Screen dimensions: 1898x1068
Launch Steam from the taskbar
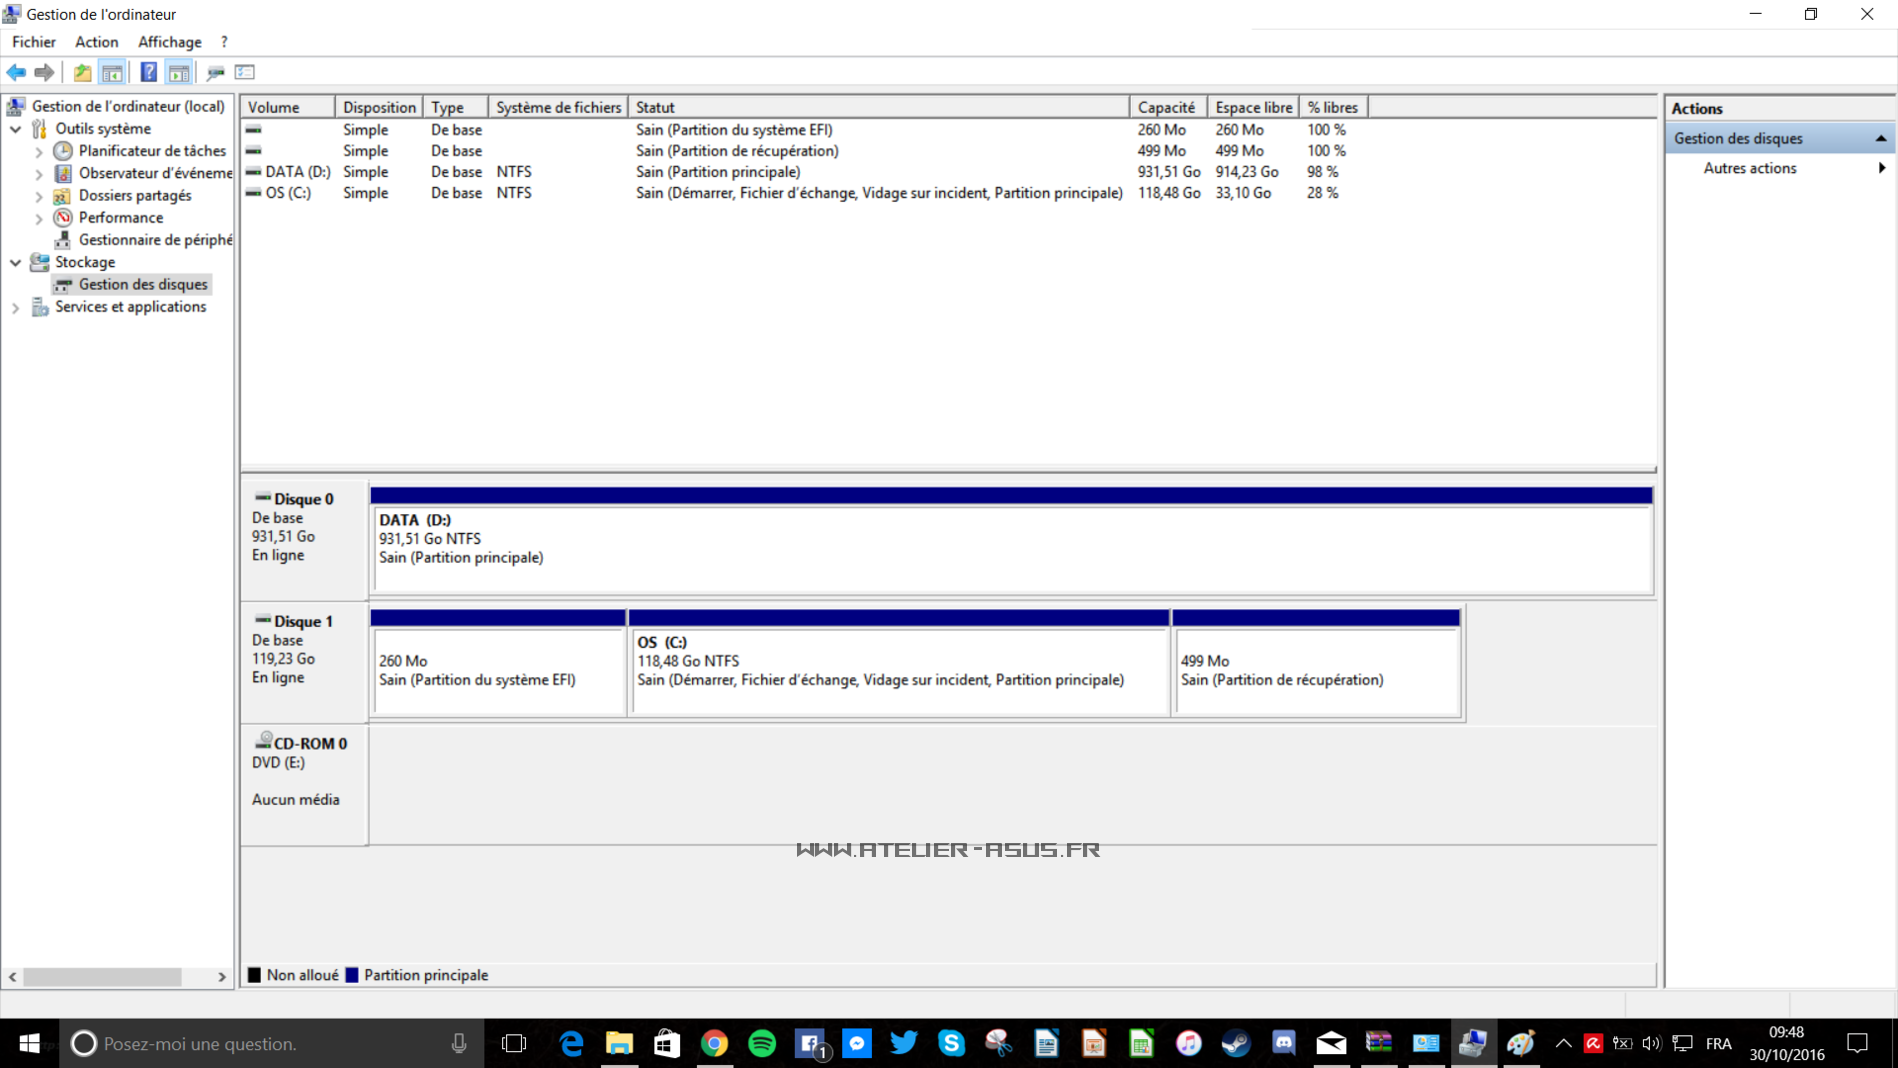(x=1236, y=1043)
